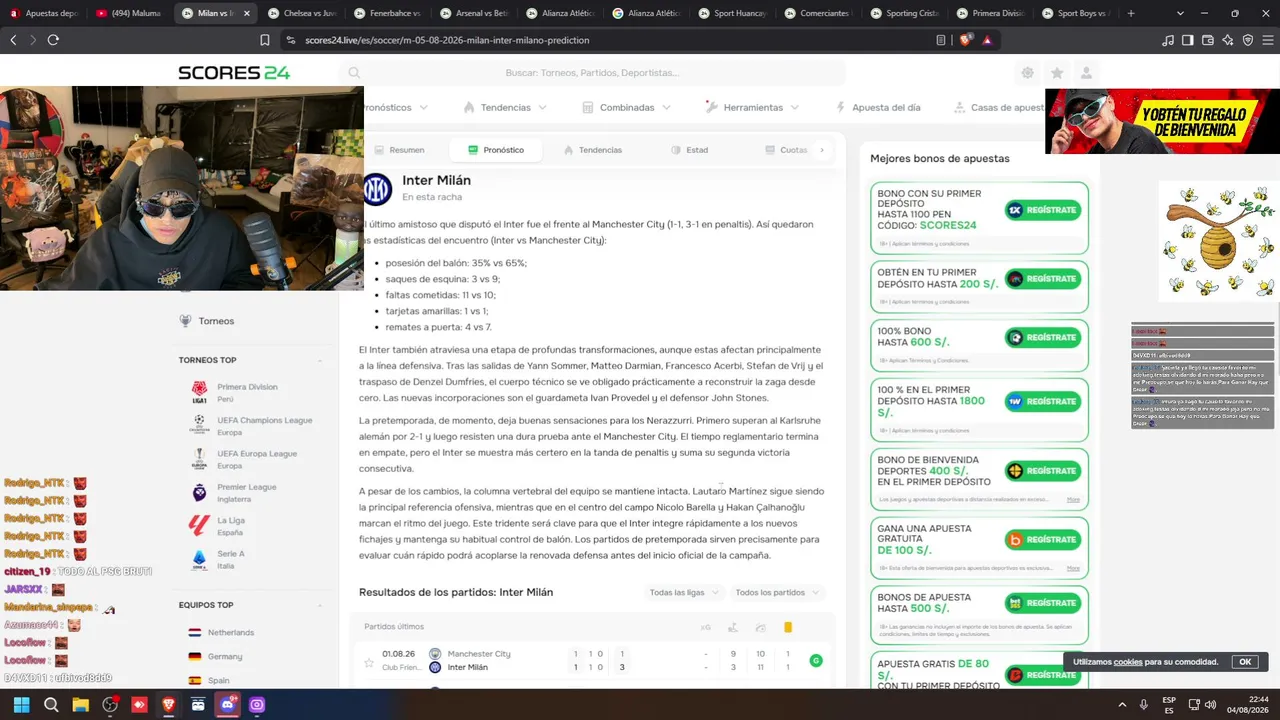The image size is (1280, 720).
Task: Click the browser address bar URL
Action: coord(446,40)
